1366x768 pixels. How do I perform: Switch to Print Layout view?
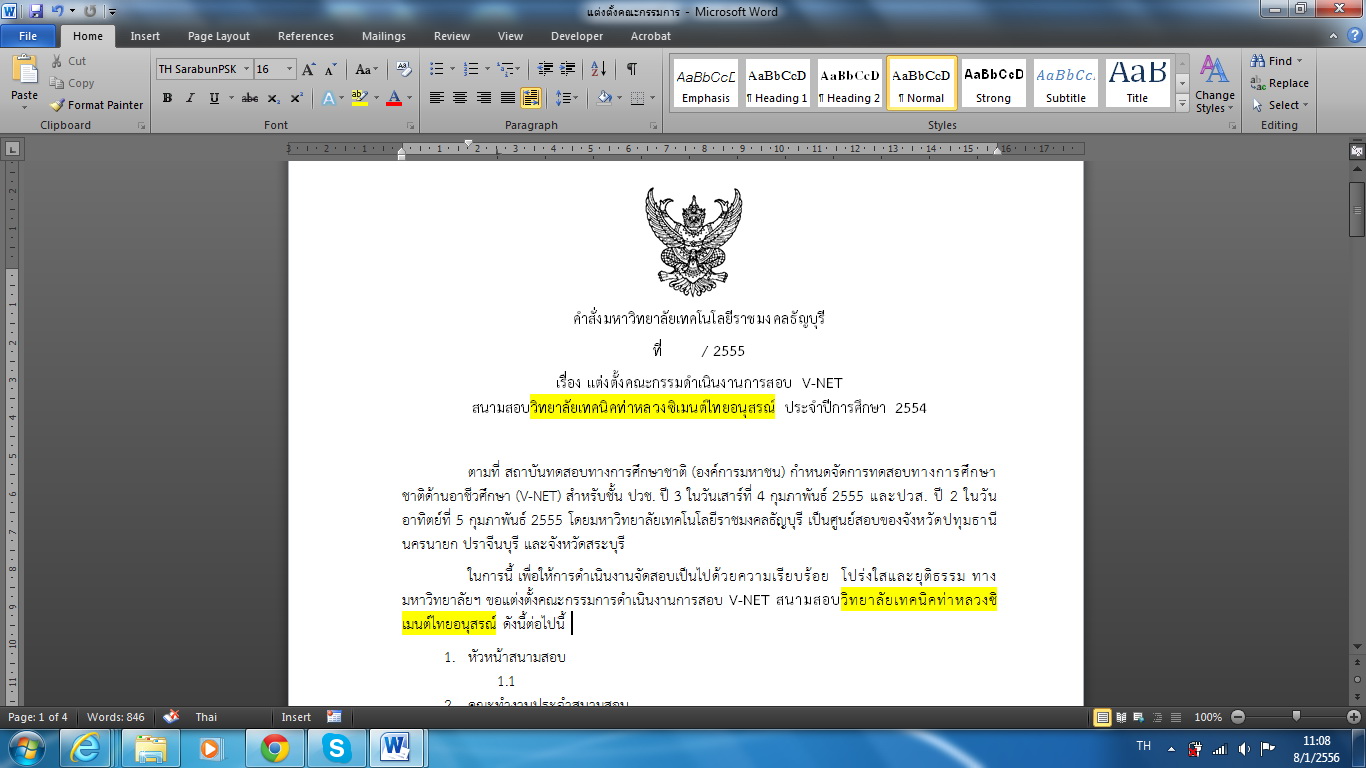1103,717
